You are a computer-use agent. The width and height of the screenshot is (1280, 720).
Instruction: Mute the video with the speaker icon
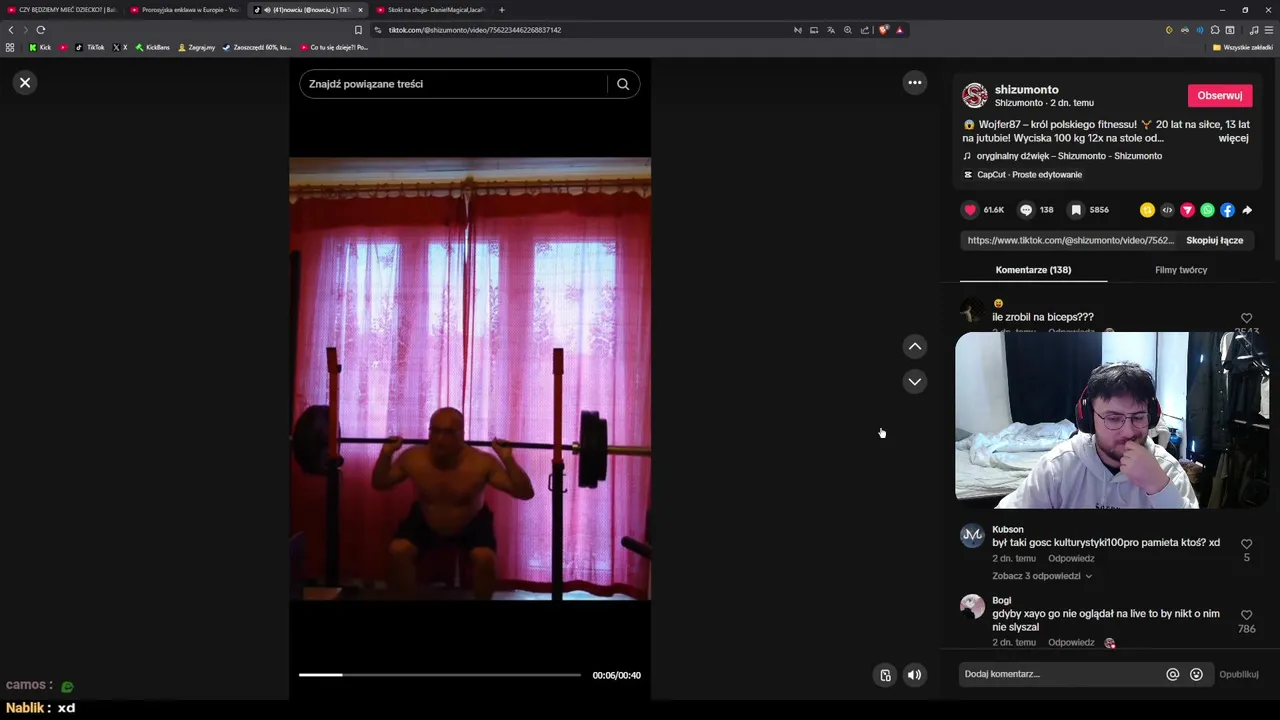(914, 675)
